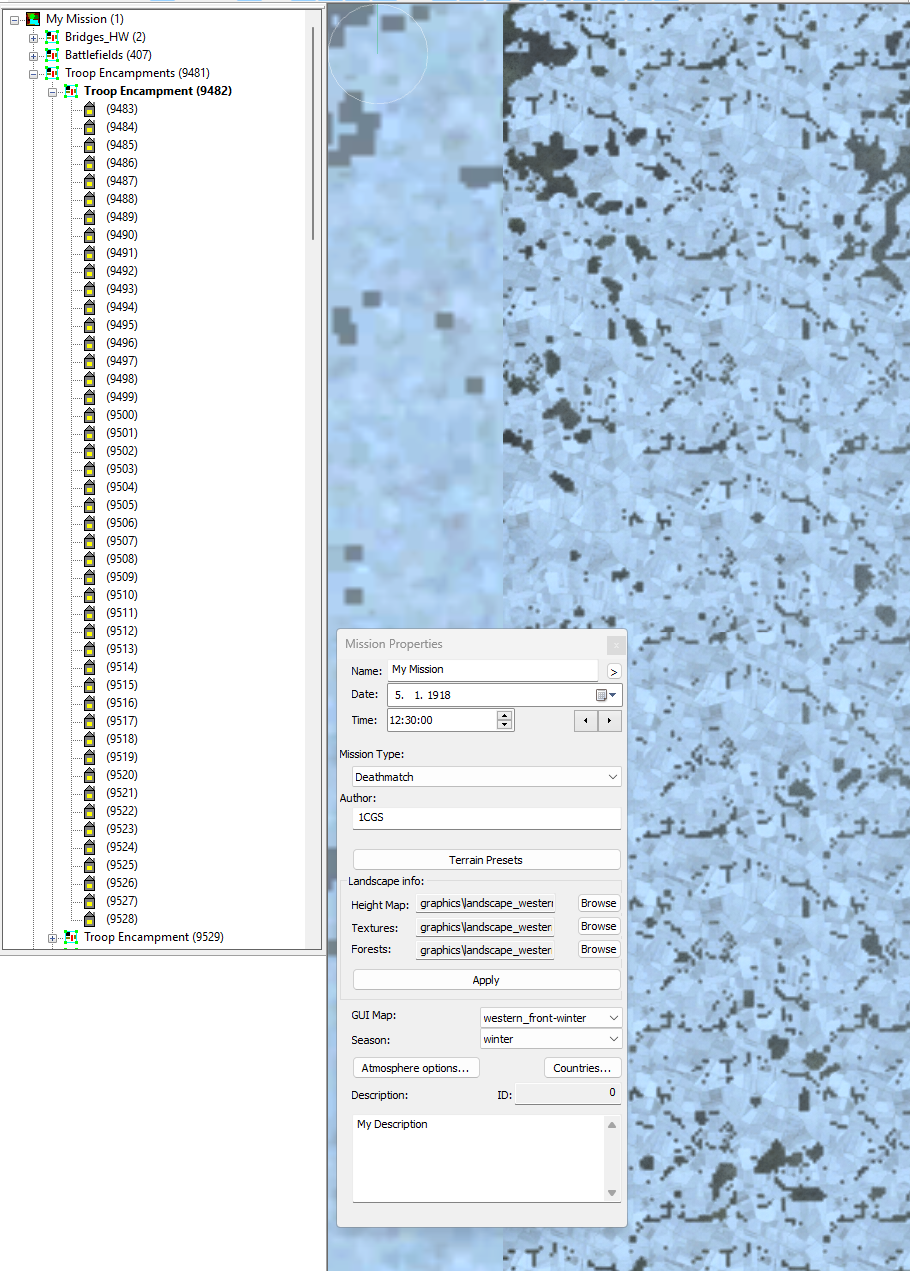Select the building icon of item (9526)
Image resolution: width=910 pixels, height=1271 pixels.
[x=89, y=883]
